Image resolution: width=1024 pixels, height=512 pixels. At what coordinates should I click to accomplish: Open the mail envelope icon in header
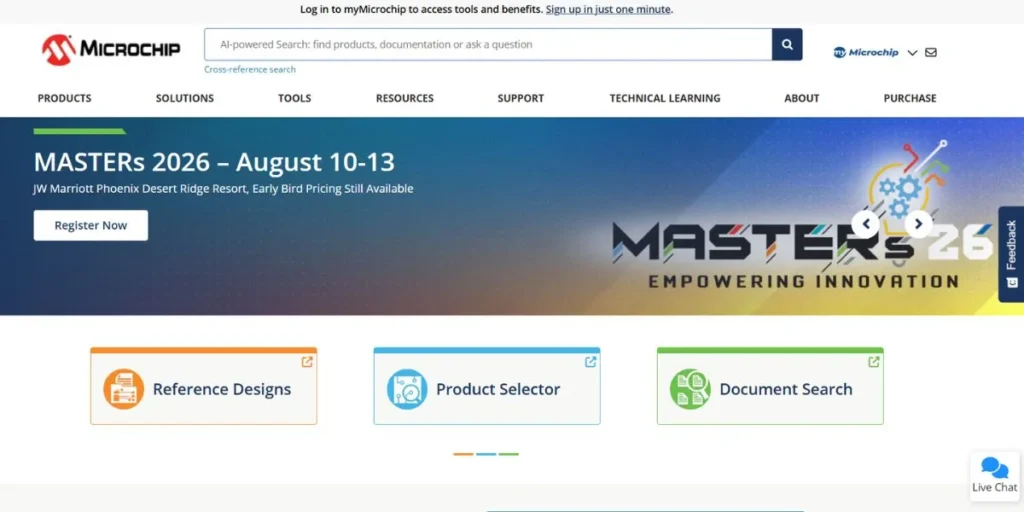pyautogui.click(x=931, y=52)
